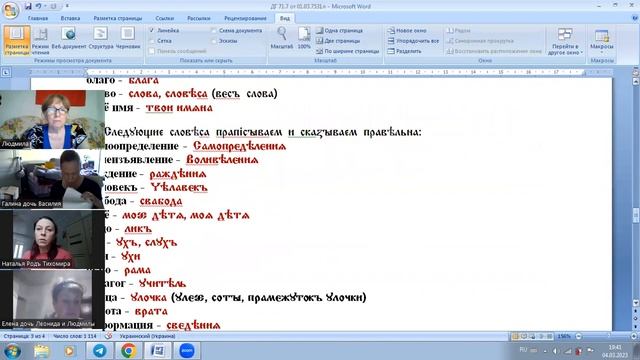
Task: Show one page (Одна страница)
Action: point(339,31)
